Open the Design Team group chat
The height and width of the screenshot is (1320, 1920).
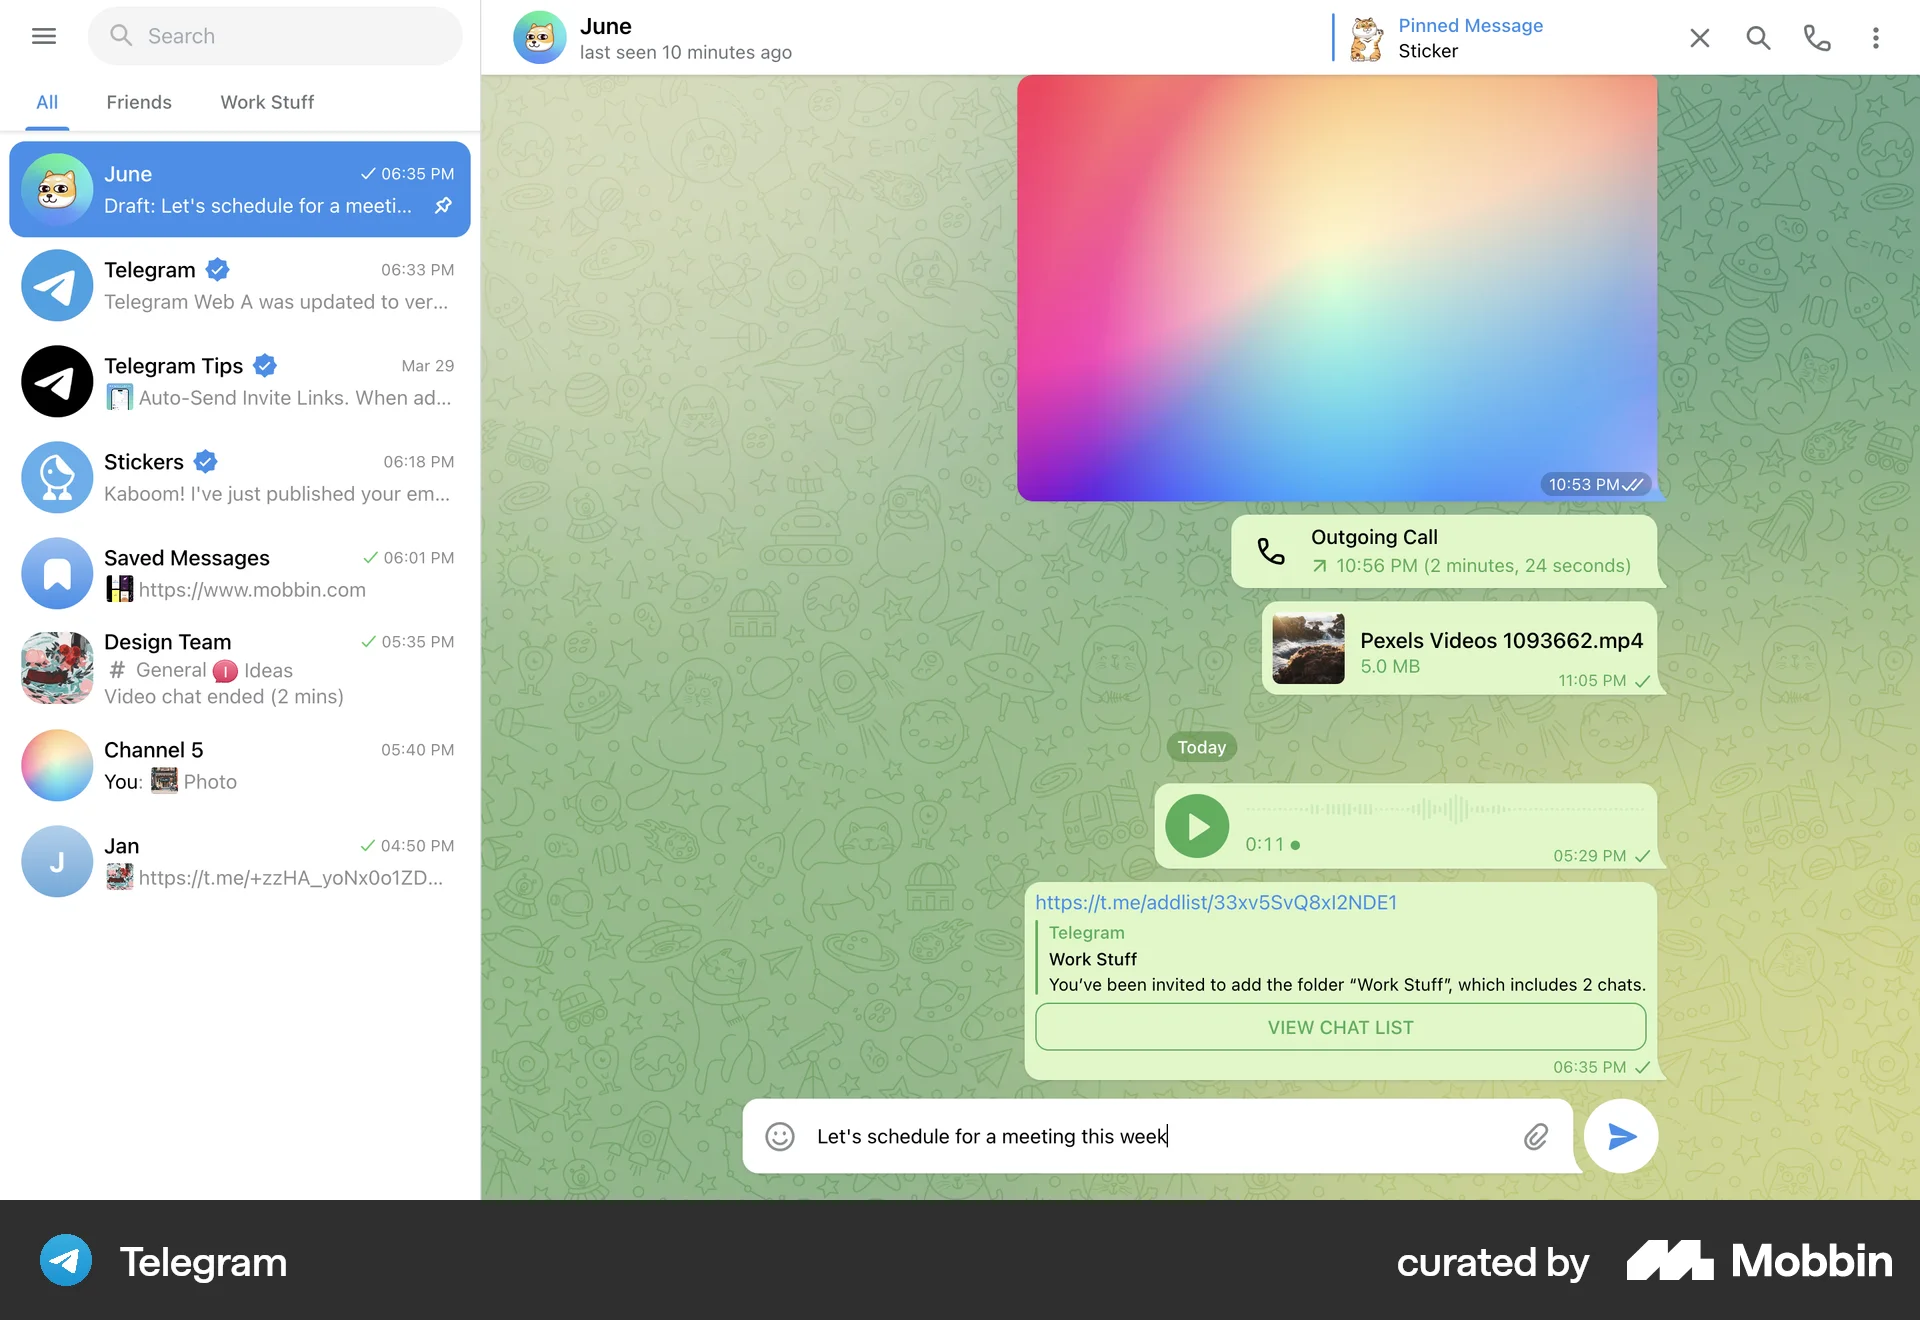point(240,668)
